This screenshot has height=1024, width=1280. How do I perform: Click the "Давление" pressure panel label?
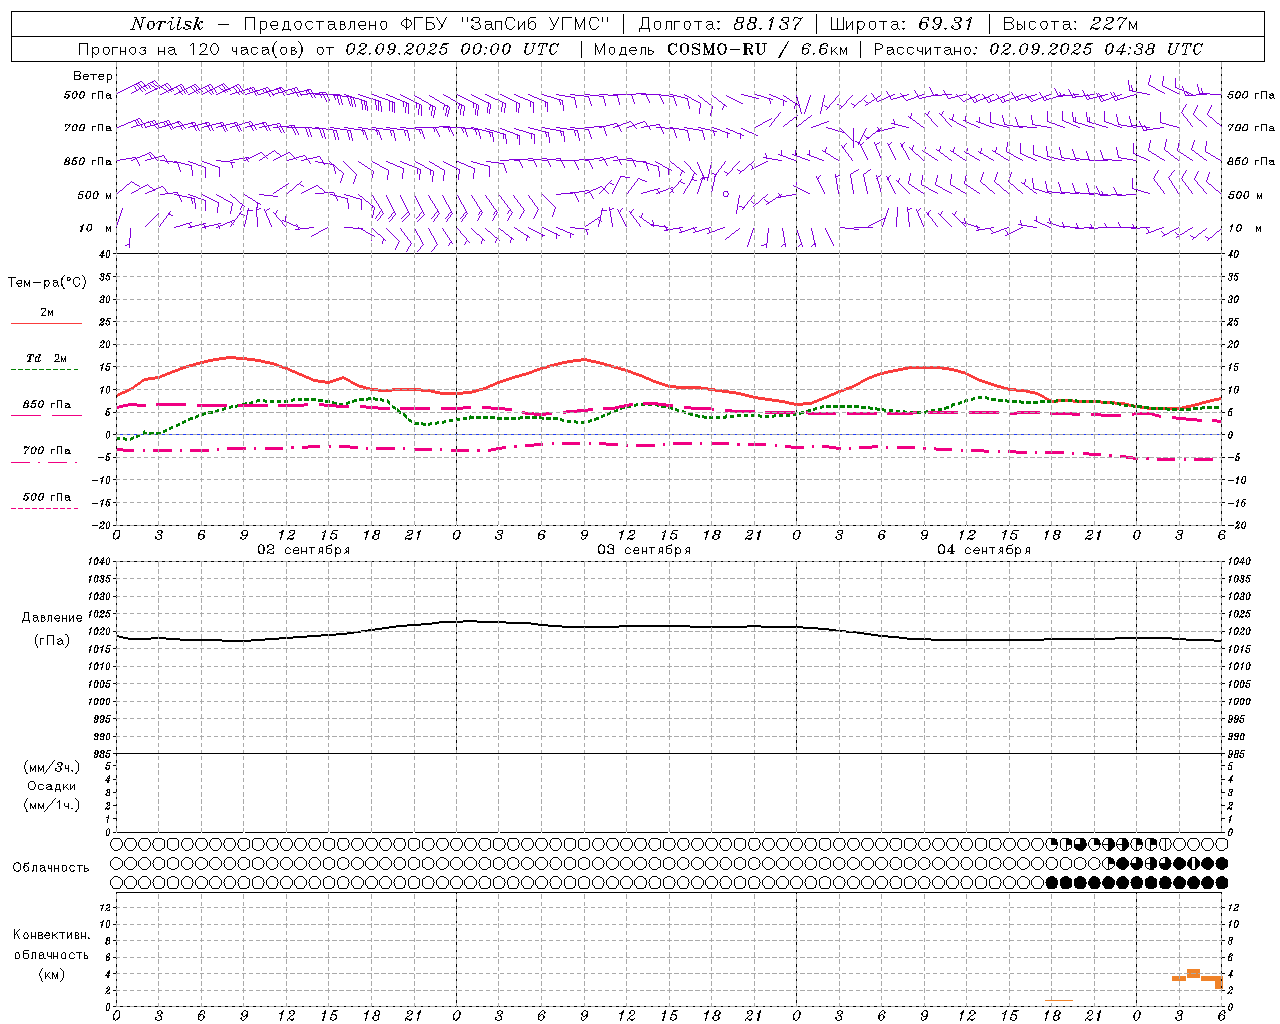pos(52,618)
